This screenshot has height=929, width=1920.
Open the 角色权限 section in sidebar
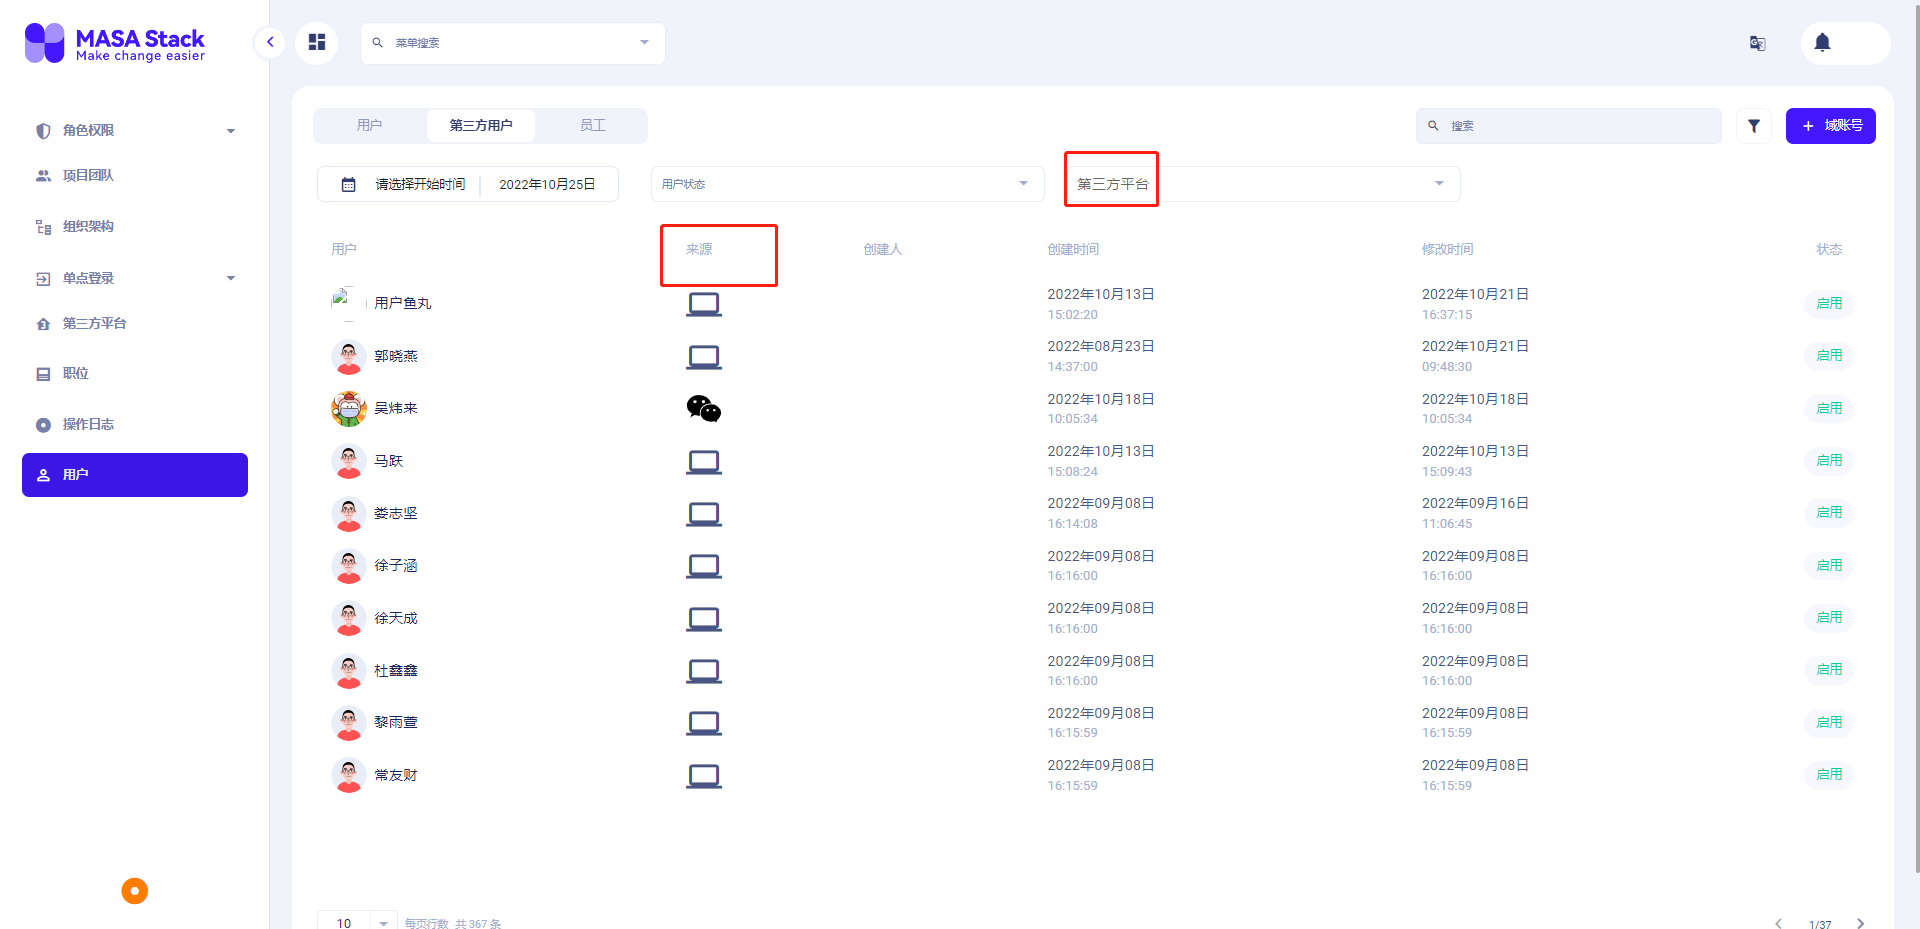86,130
